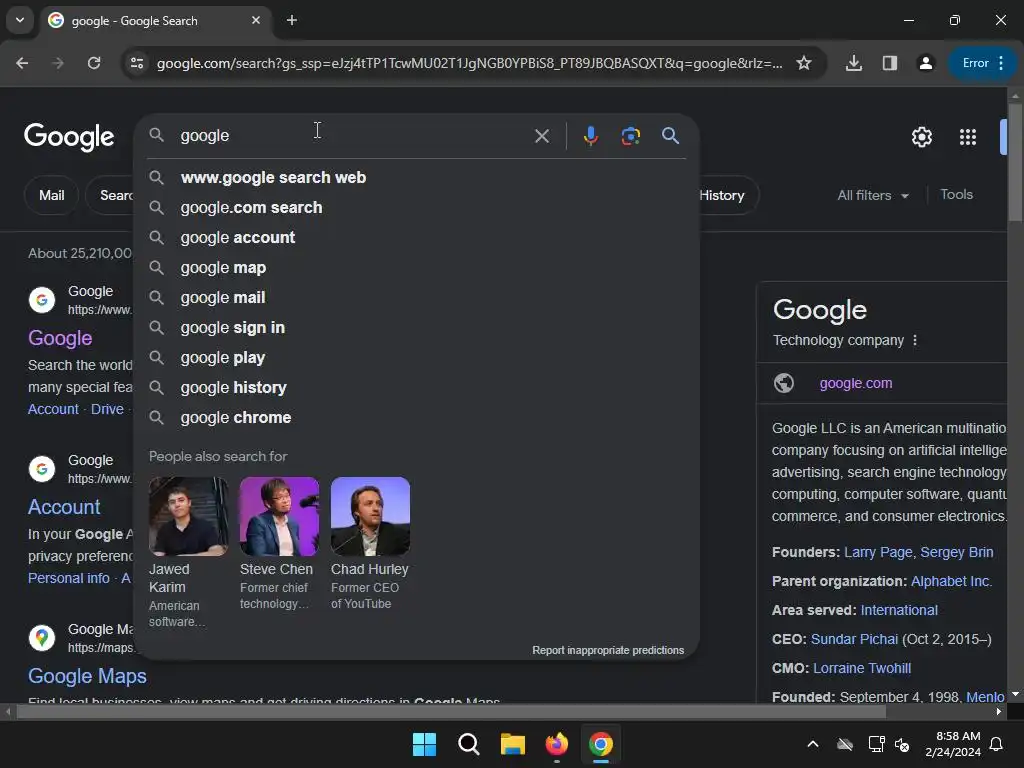1024x768 pixels.
Task: Select the Mail filter chip
Action: click(52, 195)
